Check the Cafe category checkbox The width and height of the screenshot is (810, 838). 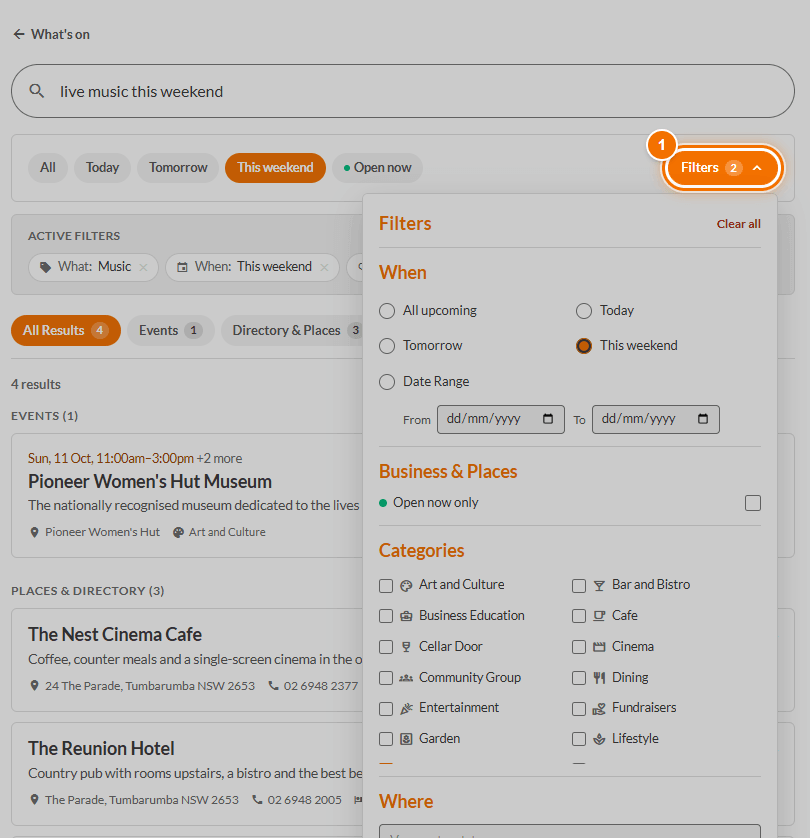click(579, 616)
